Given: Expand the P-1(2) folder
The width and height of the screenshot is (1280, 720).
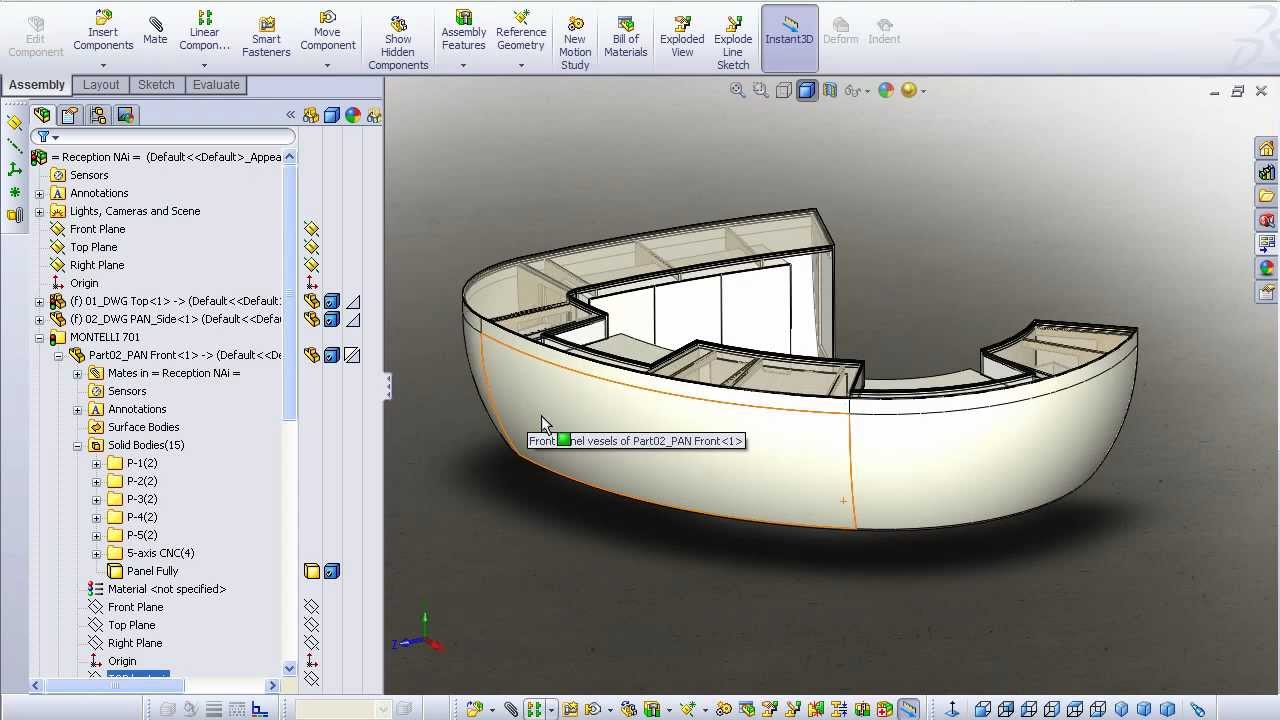Looking at the screenshot, I should tap(96, 463).
